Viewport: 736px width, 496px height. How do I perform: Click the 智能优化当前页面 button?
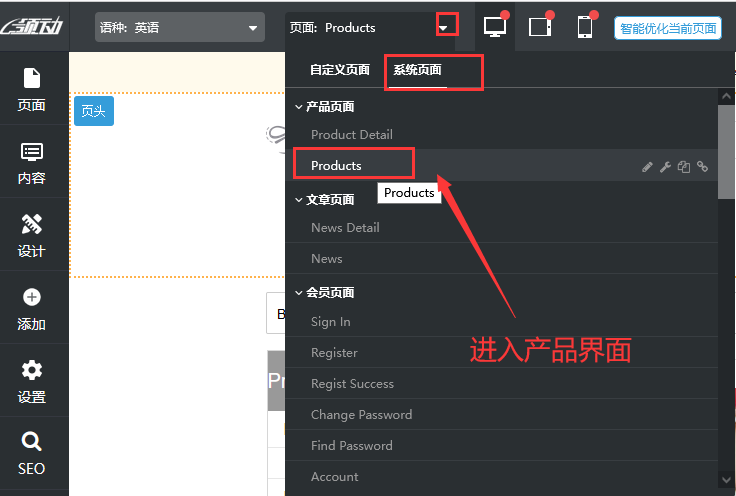point(667,28)
